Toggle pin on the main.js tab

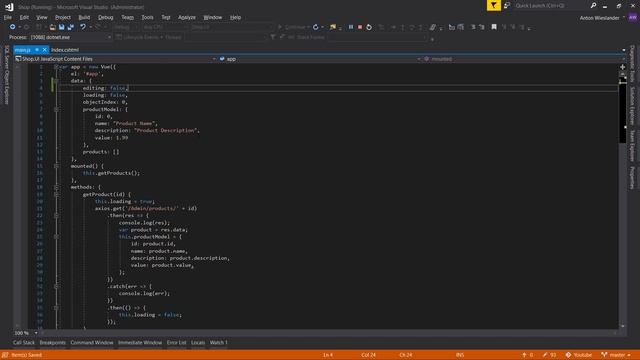point(37,50)
